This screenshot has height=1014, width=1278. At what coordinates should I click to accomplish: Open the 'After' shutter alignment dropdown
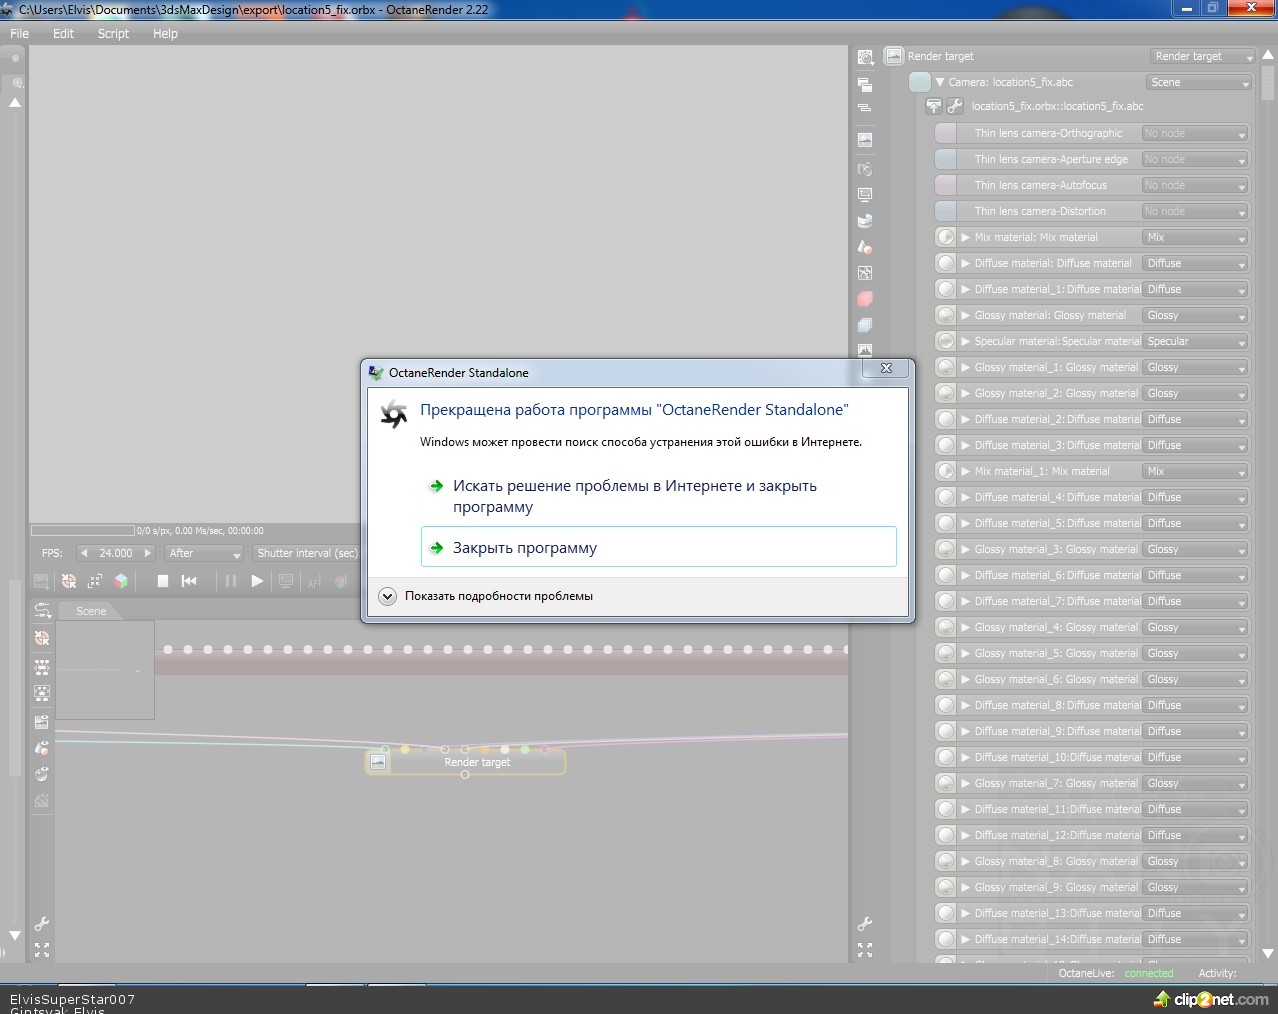[204, 553]
